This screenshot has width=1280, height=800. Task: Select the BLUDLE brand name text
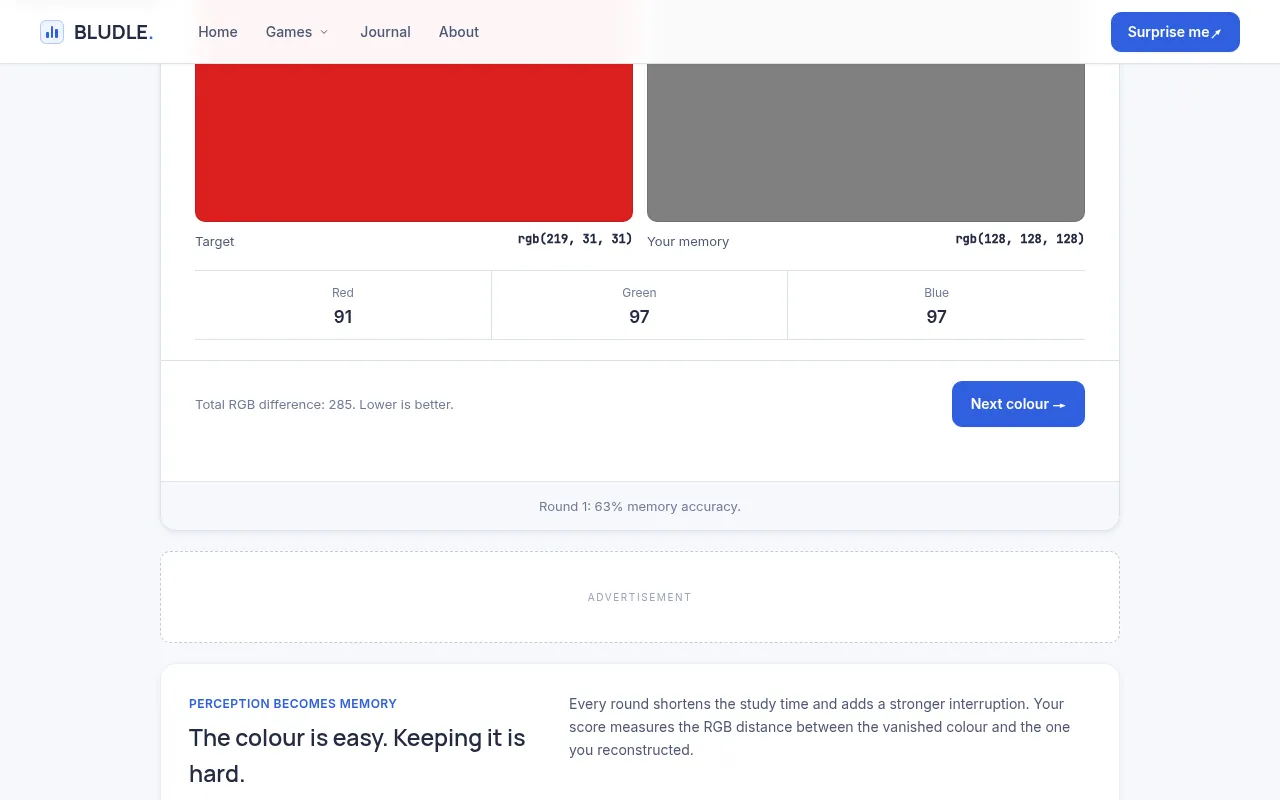tap(114, 32)
